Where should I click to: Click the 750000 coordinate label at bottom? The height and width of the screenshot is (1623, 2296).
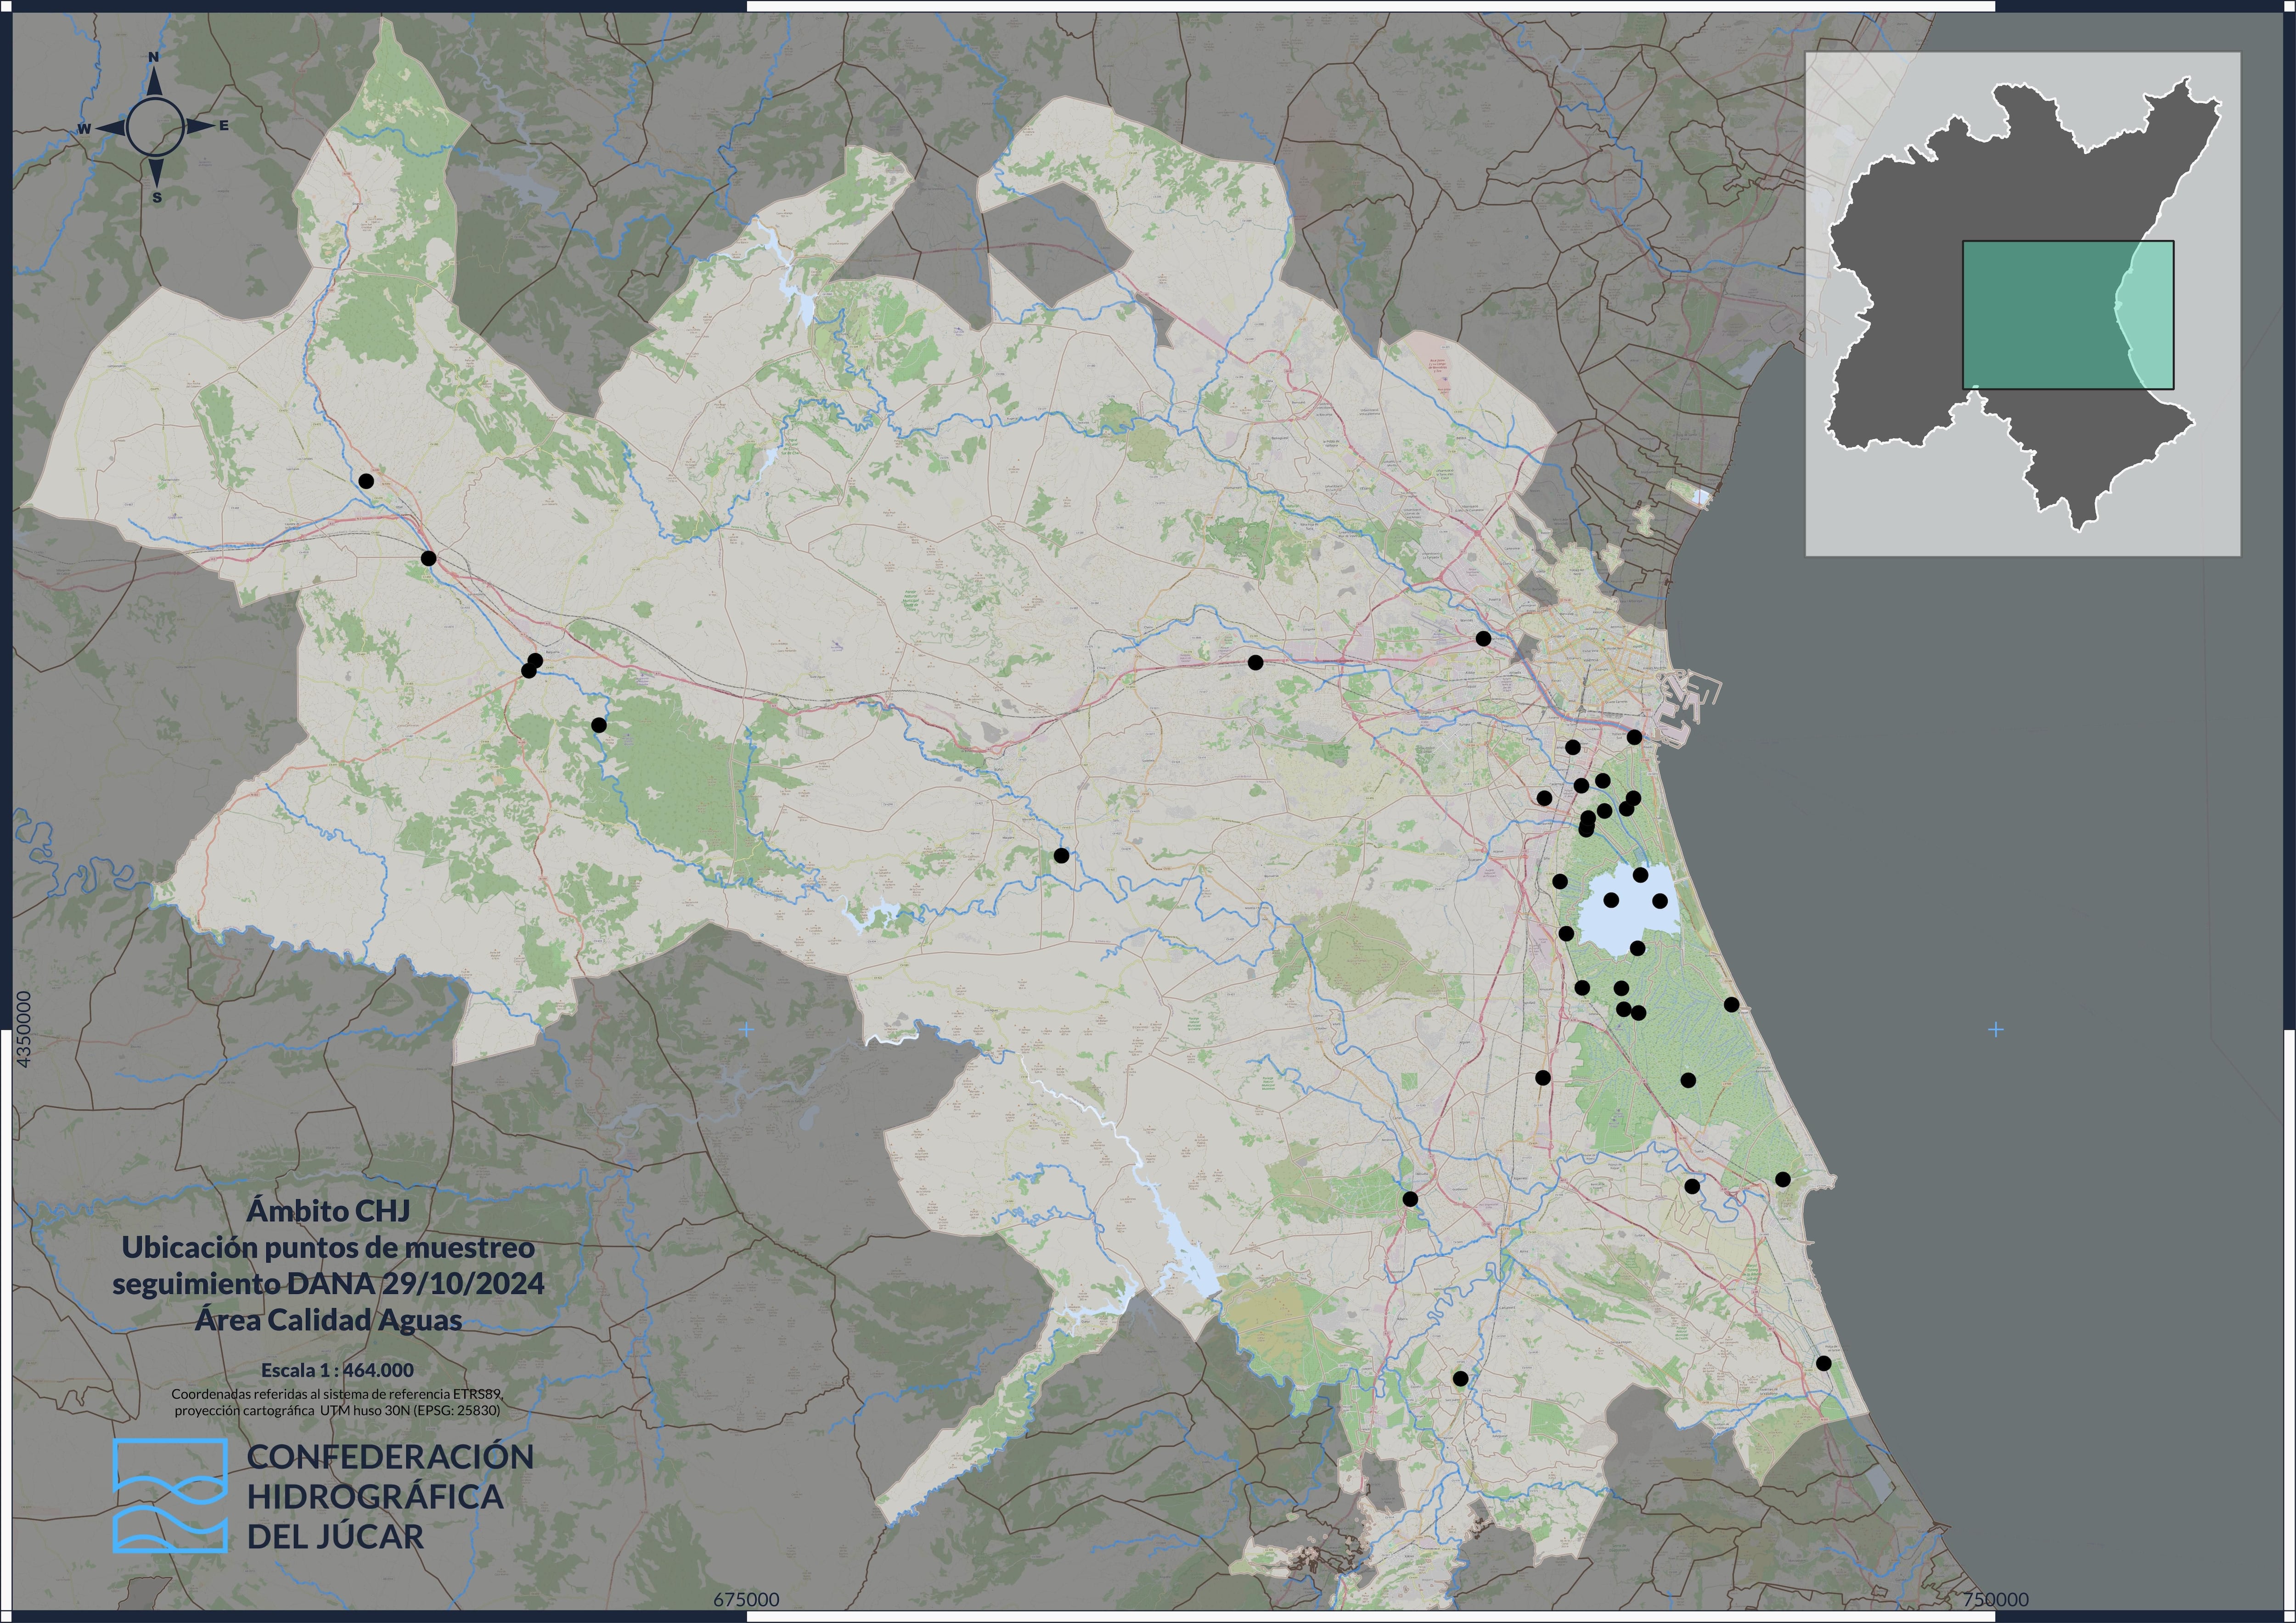coord(1996,1600)
